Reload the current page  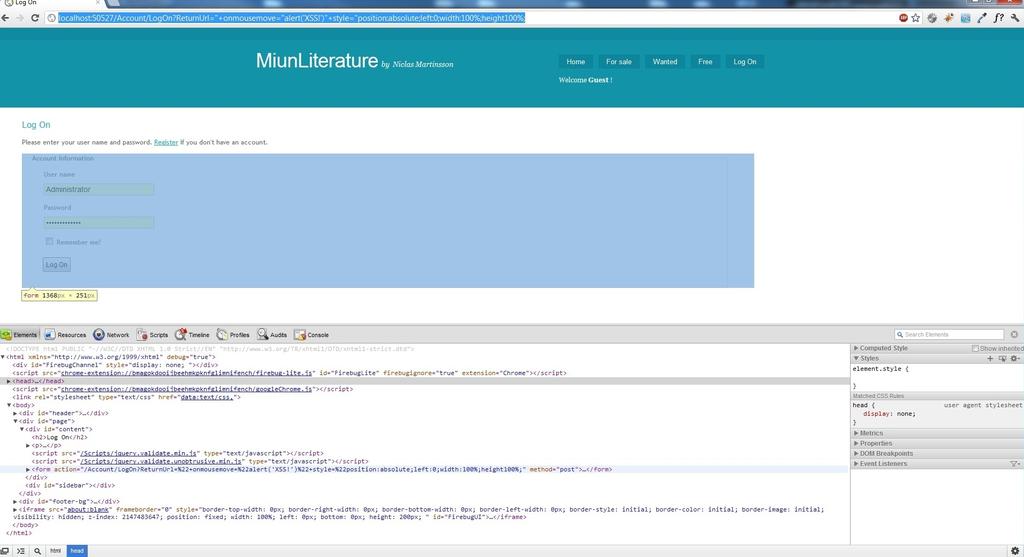click(x=35, y=18)
